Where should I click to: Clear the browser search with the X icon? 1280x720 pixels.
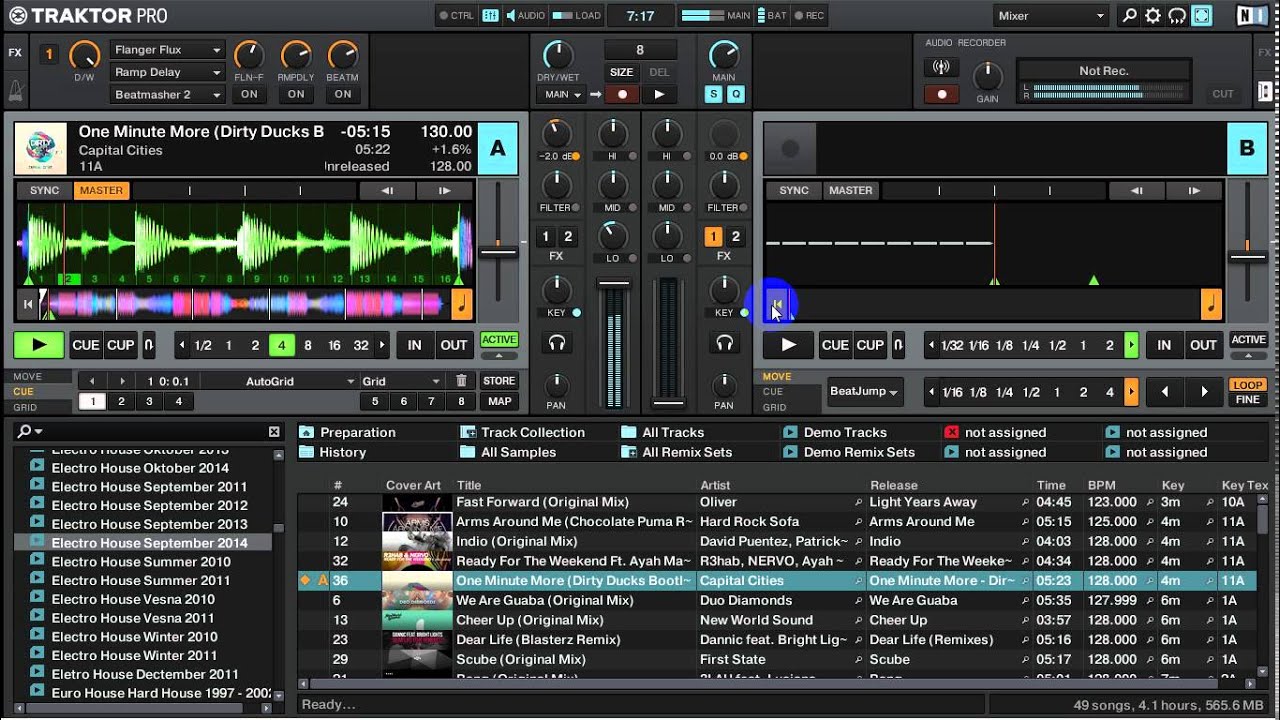pos(274,432)
